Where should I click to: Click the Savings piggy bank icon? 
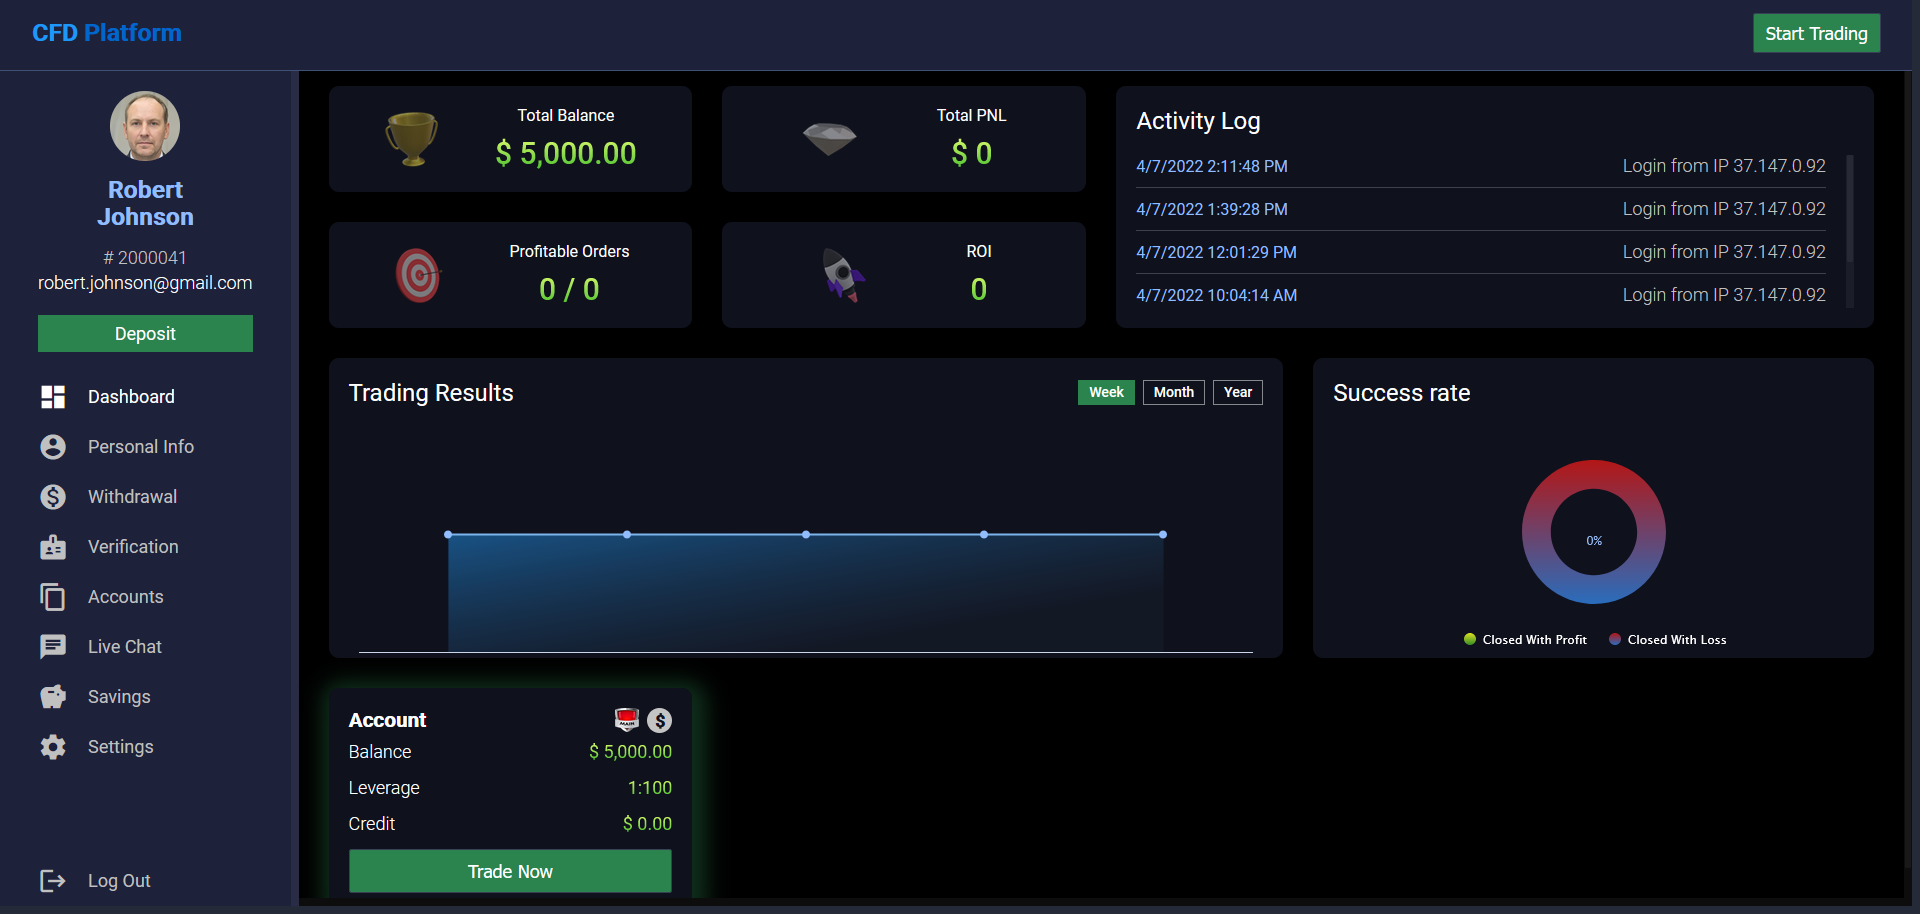click(53, 697)
